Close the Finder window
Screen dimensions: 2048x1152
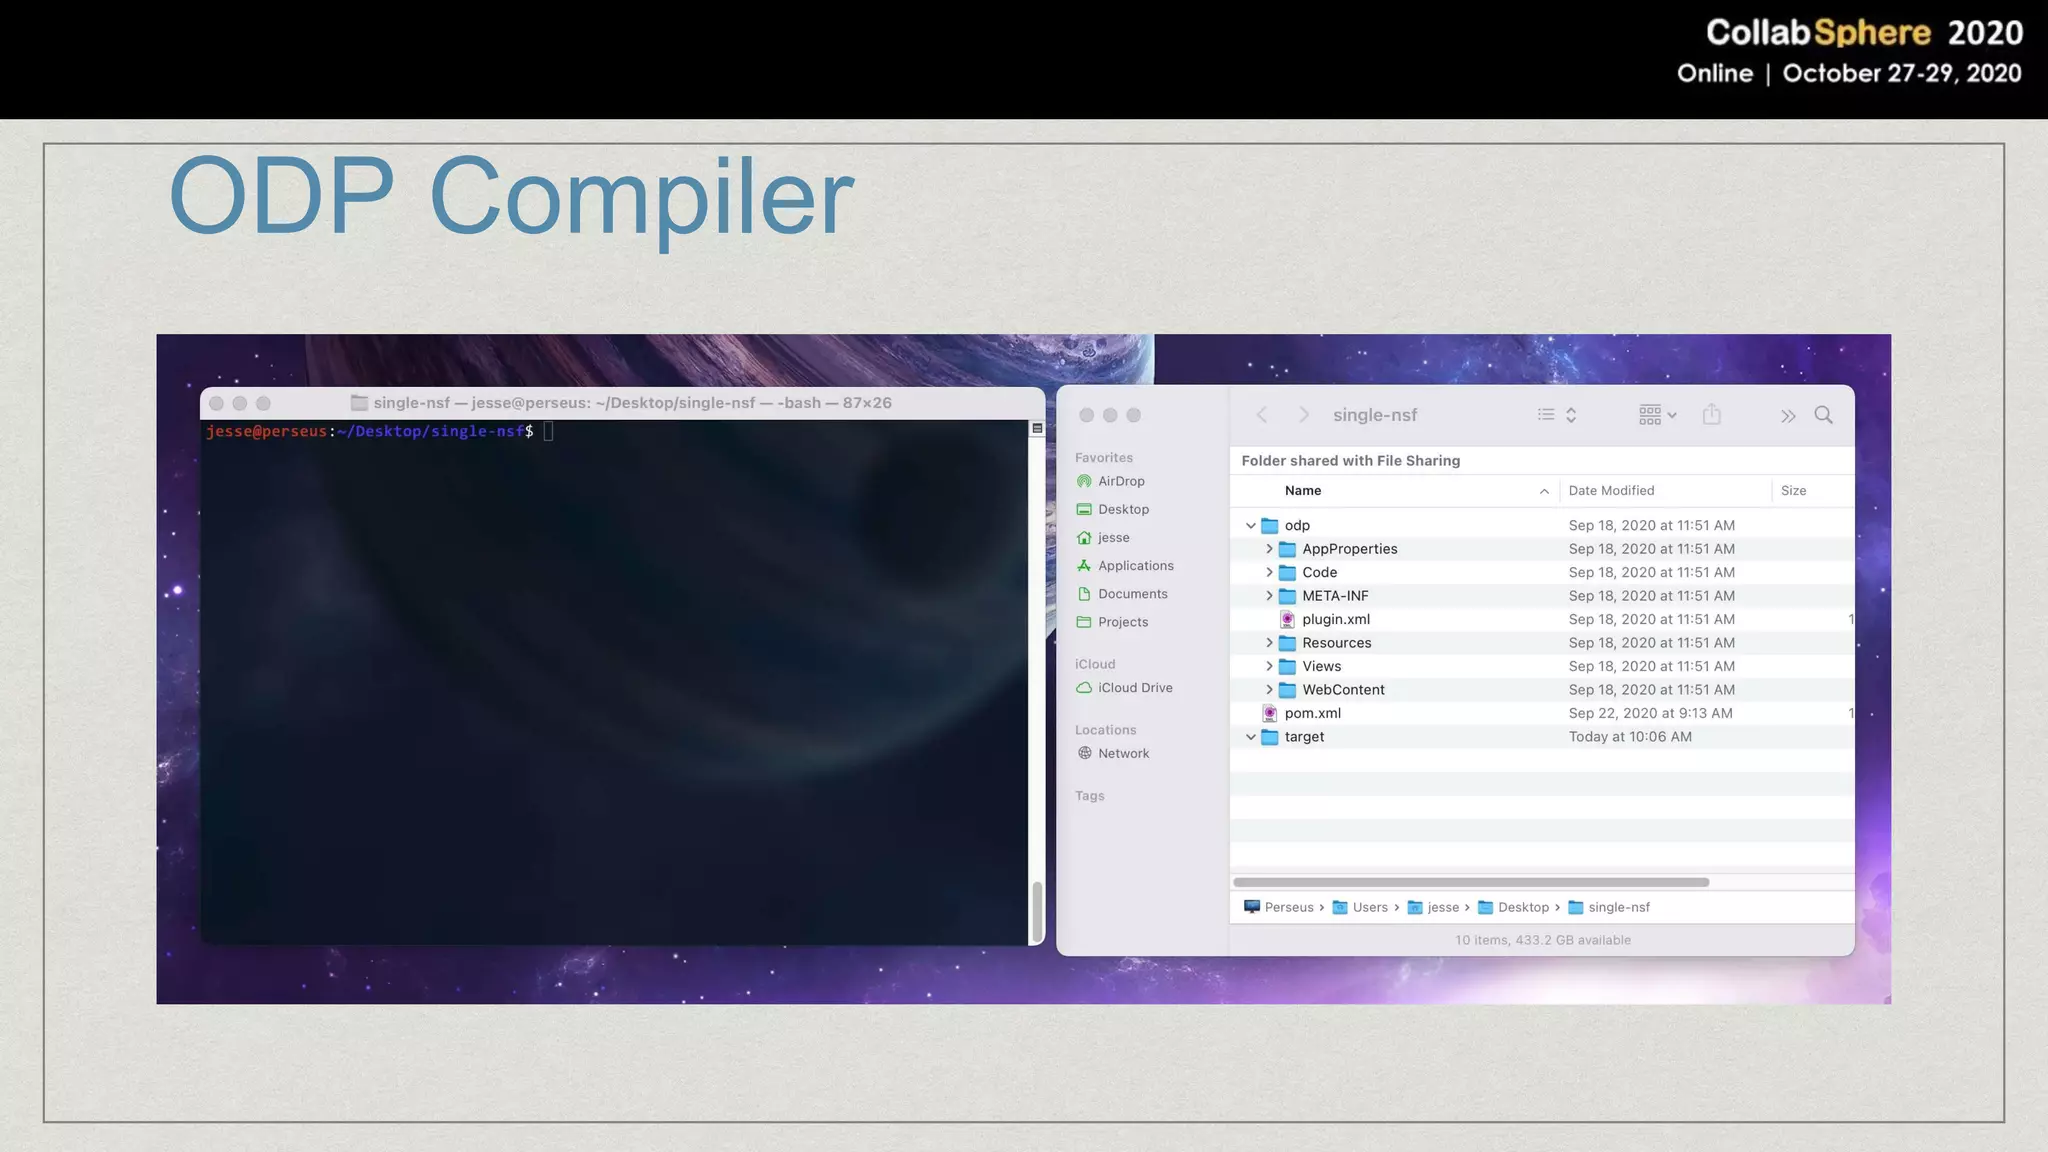(1086, 415)
